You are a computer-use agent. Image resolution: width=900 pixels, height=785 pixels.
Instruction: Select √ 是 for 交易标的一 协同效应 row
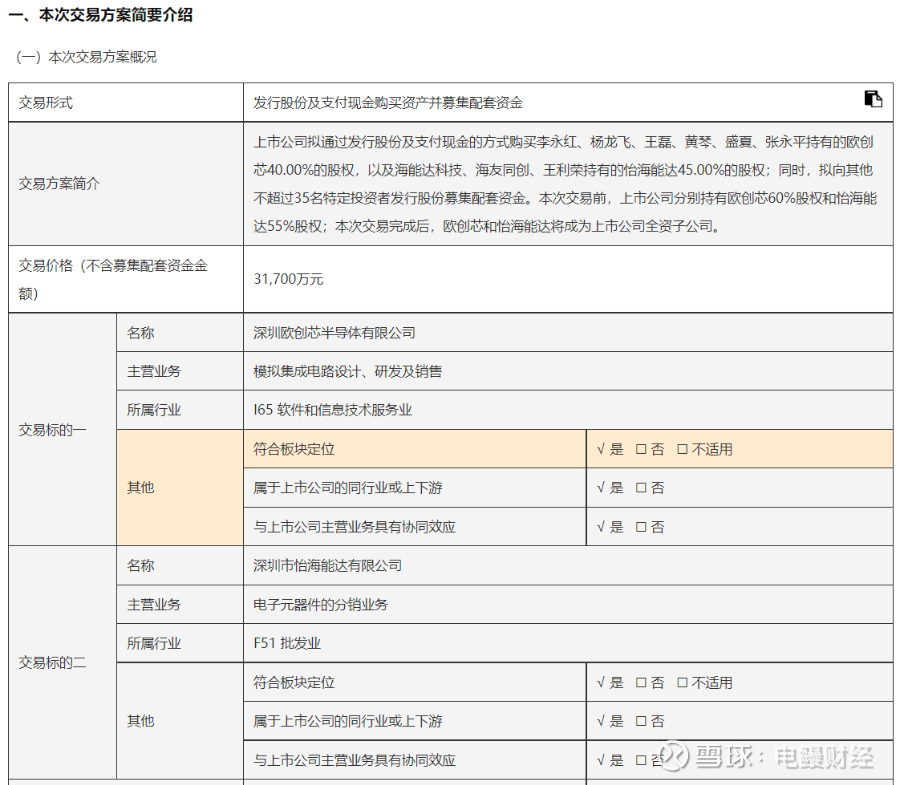pos(610,527)
